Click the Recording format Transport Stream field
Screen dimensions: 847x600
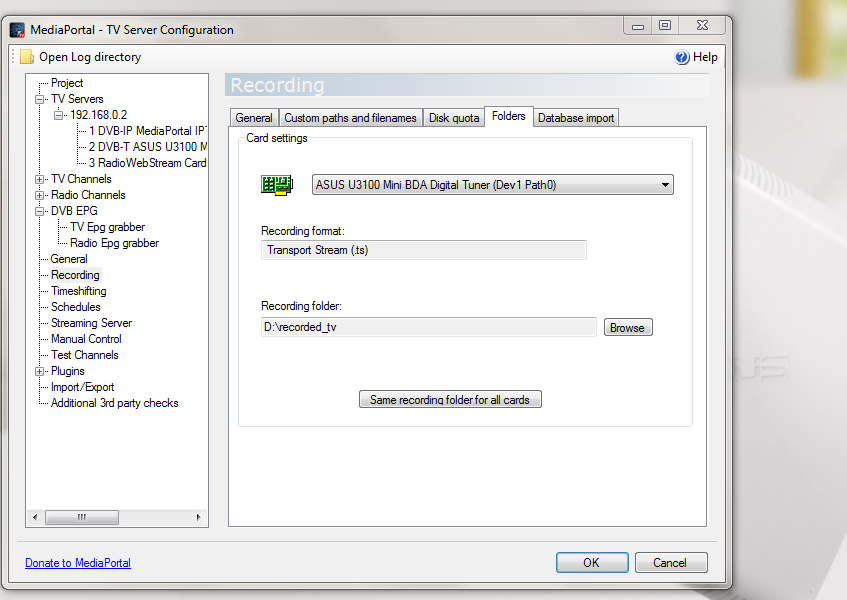(x=424, y=250)
